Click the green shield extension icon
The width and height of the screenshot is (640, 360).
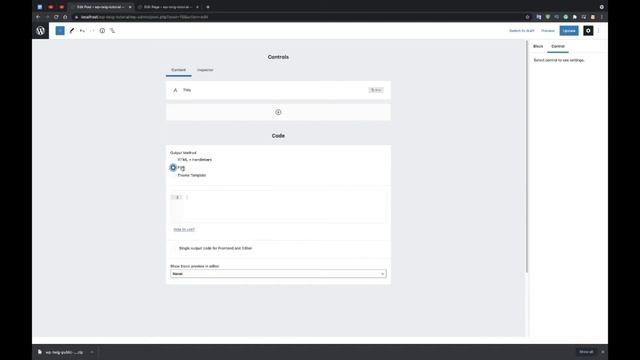click(548, 17)
